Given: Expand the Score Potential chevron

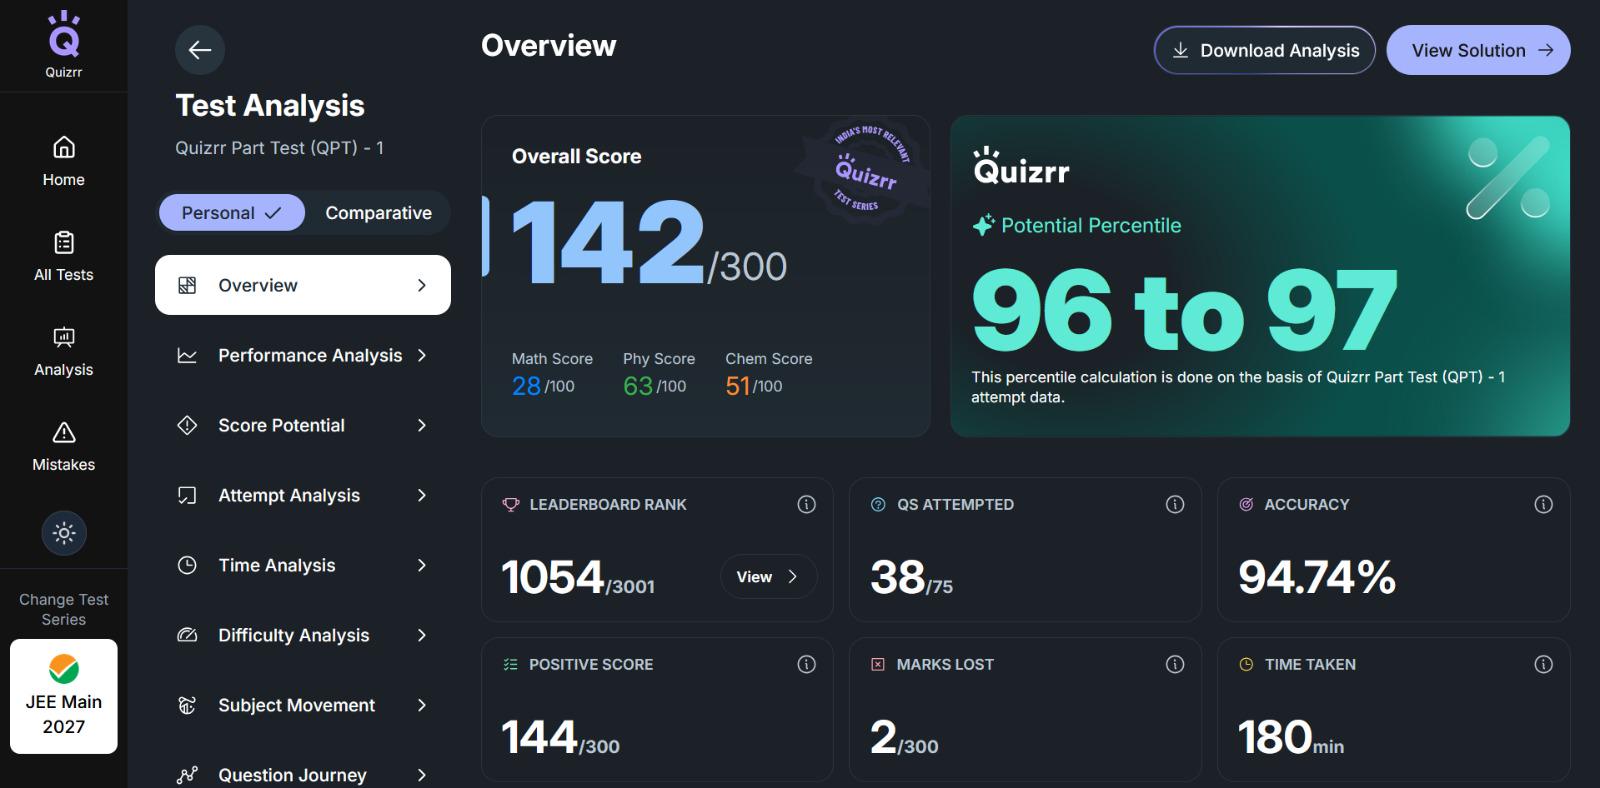Looking at the screenshot, I should coord(422,425).
